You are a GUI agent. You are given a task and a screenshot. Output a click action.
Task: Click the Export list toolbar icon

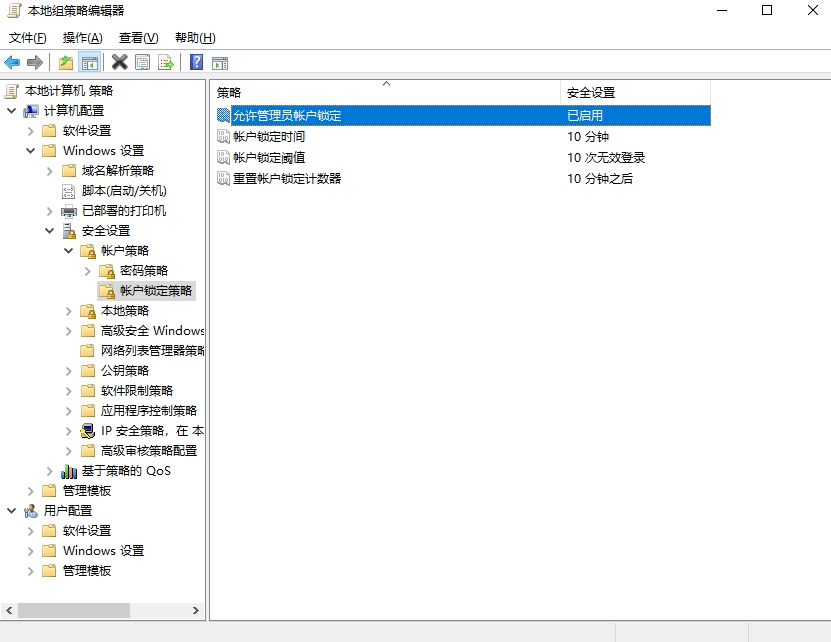(x=166, y=63)
